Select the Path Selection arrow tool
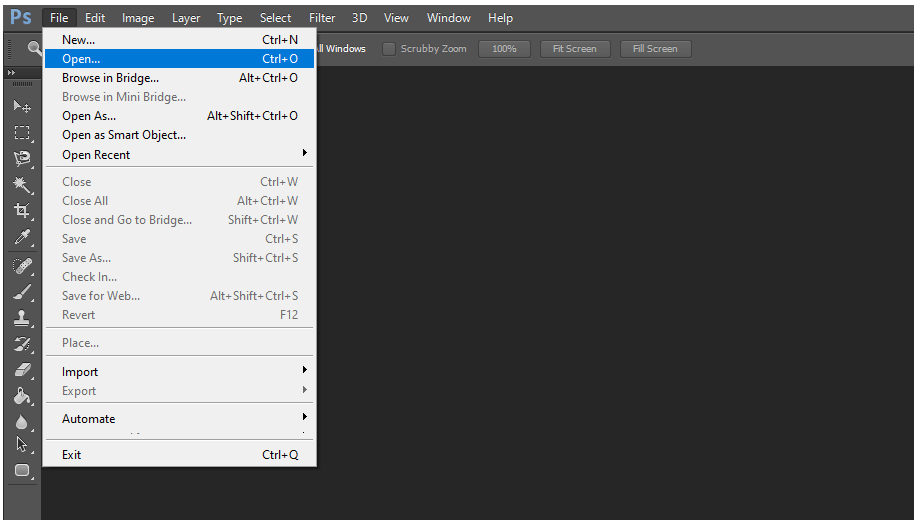 (22, 444)
